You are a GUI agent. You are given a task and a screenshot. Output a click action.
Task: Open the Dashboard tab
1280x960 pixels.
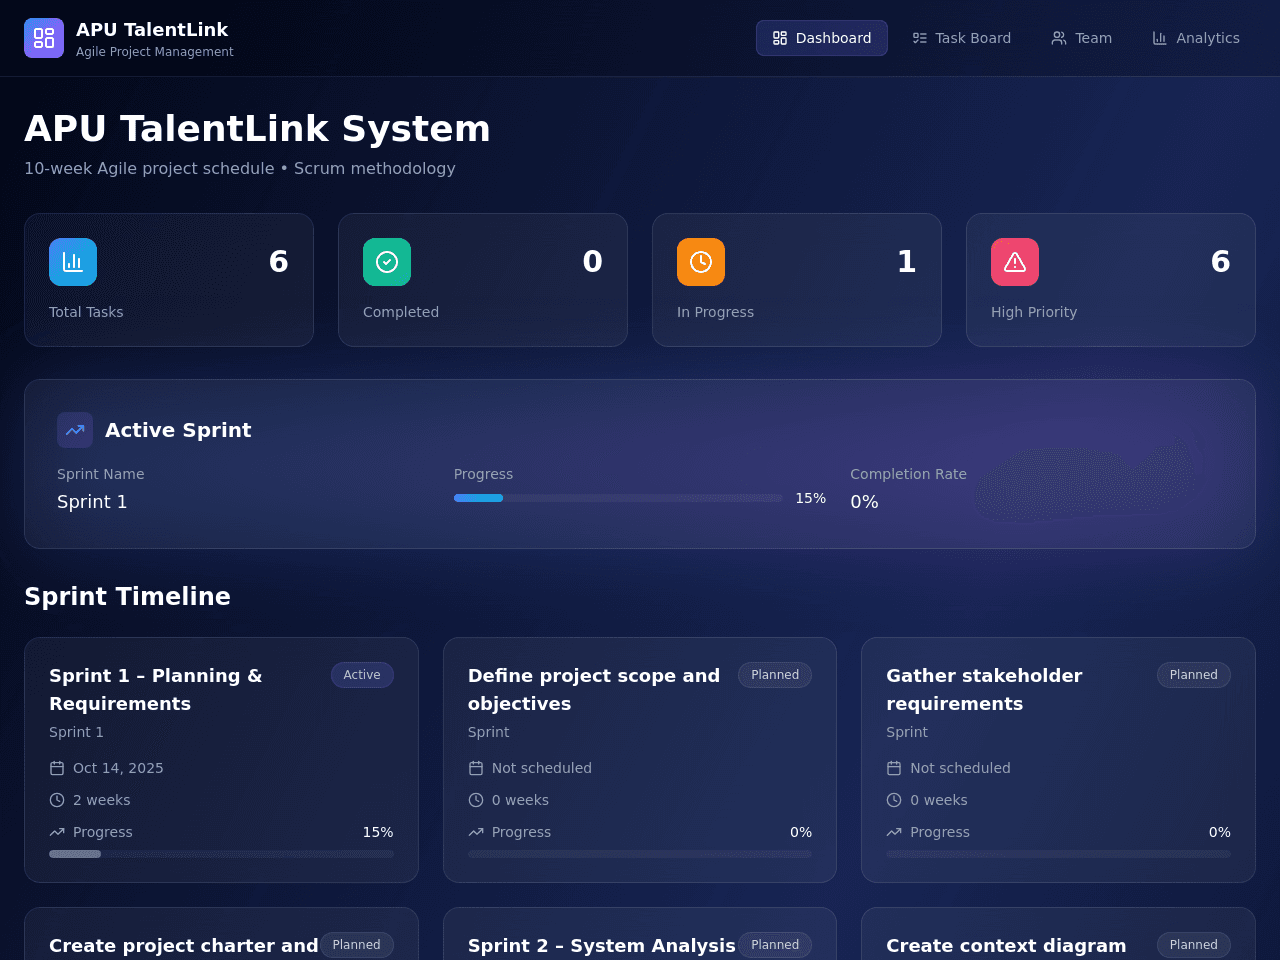tap(822, 38)
